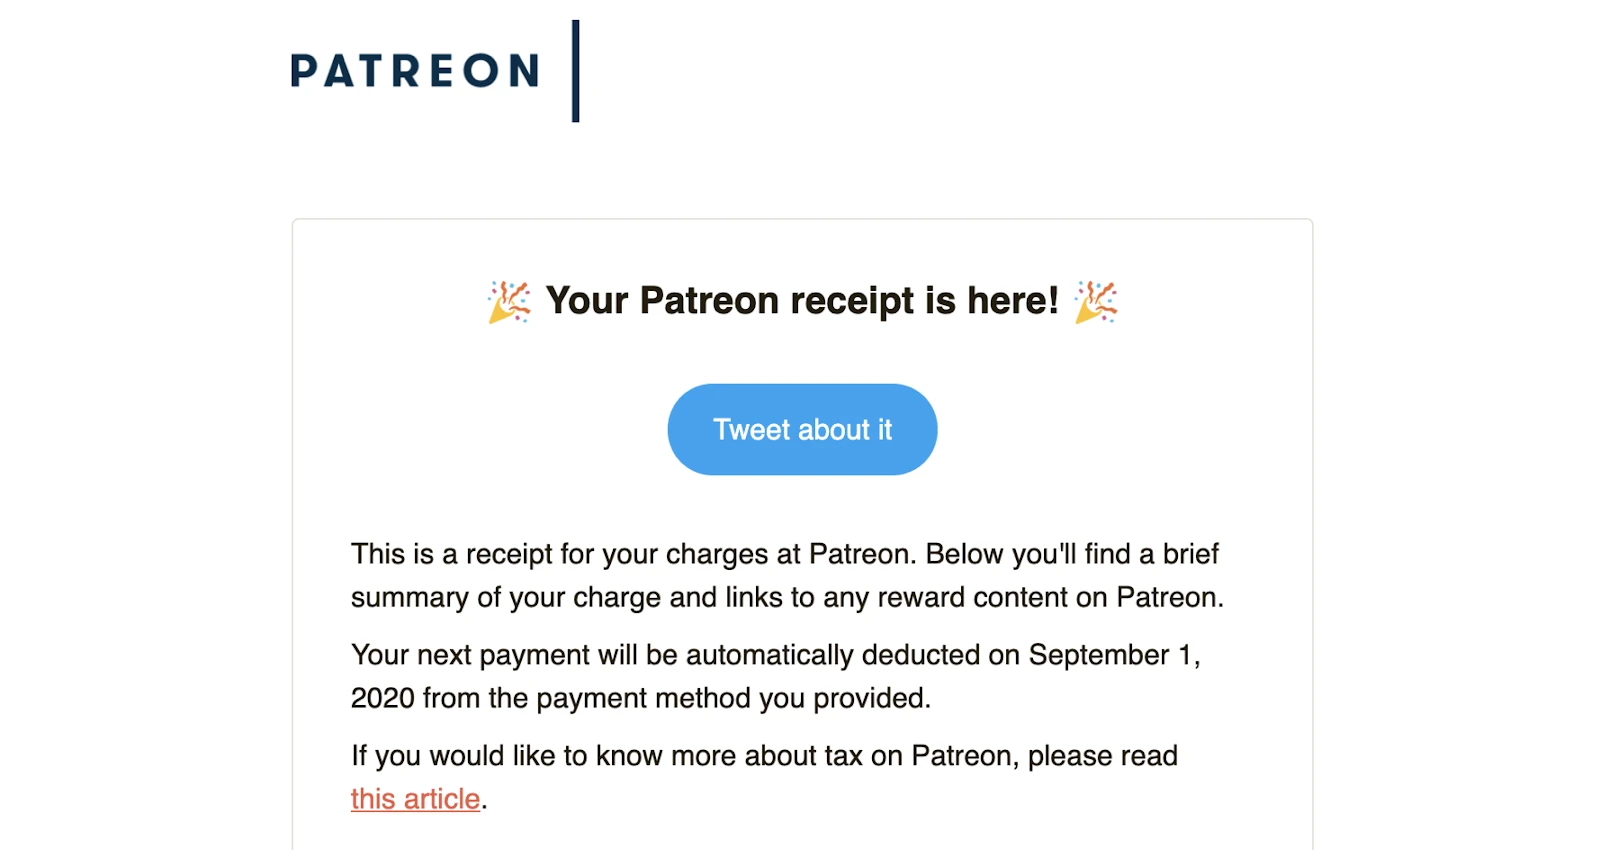The height and width of the screenshot is (850, 1600).
Task: Click the party popper emoji right of heading
Action: pos(1096,301)
